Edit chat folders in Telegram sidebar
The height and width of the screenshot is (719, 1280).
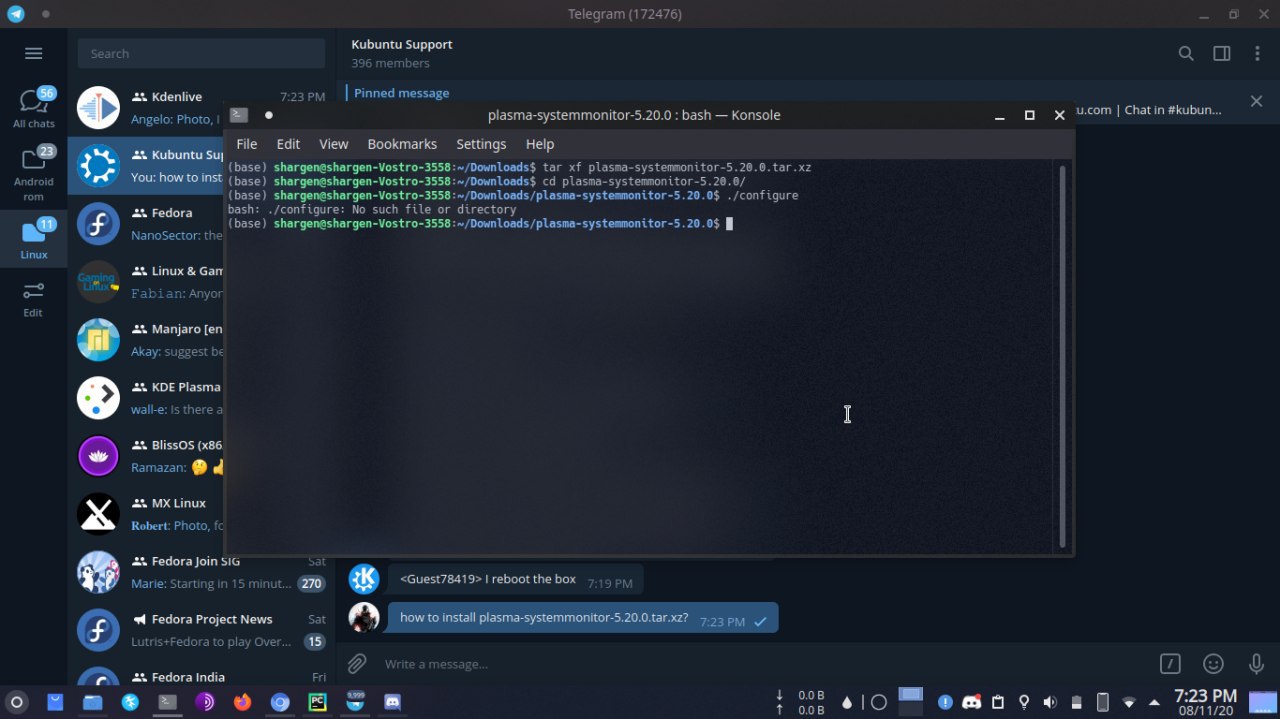click(x=33, y=298)
